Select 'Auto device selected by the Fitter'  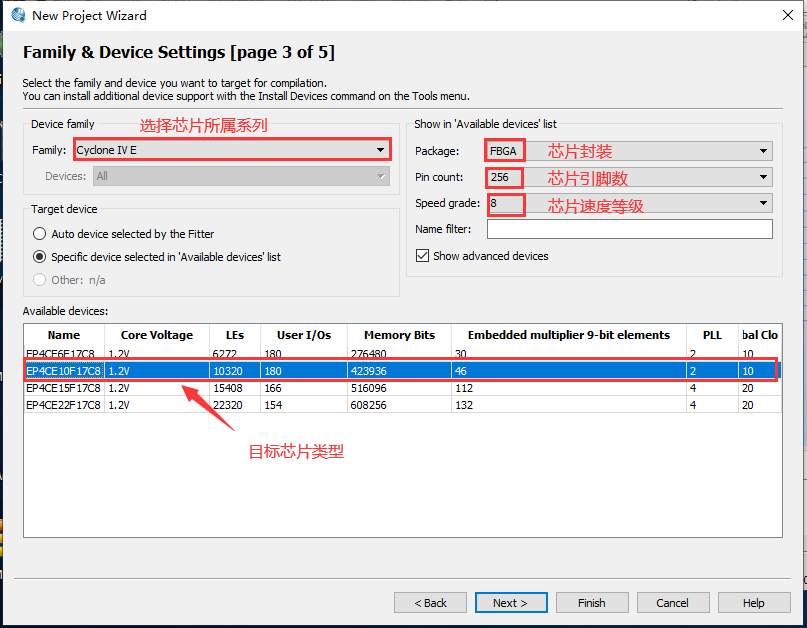pos(40,234)
